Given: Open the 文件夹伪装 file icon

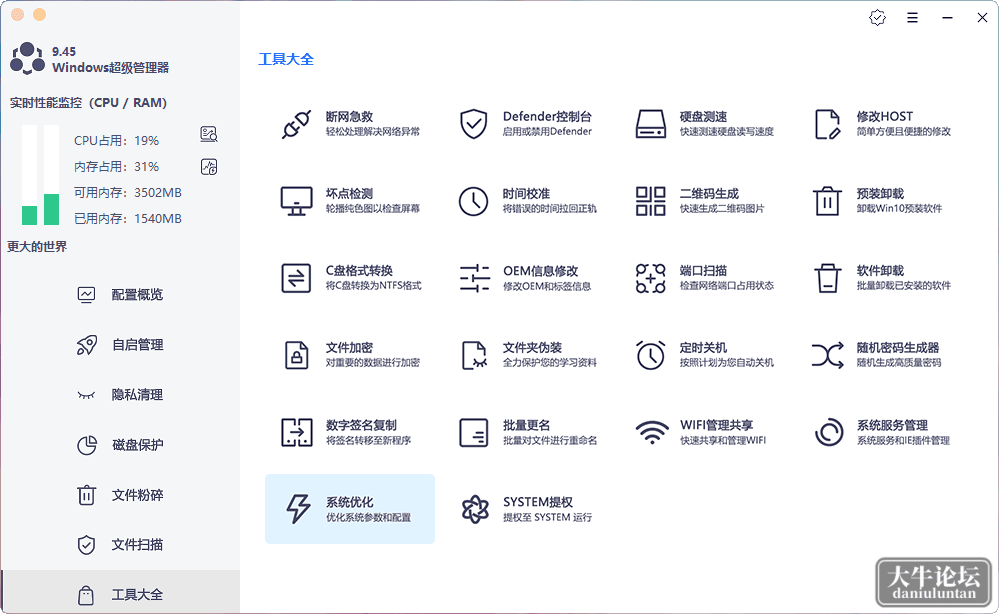Looking at the screenshot, I should tap(474, 355).
